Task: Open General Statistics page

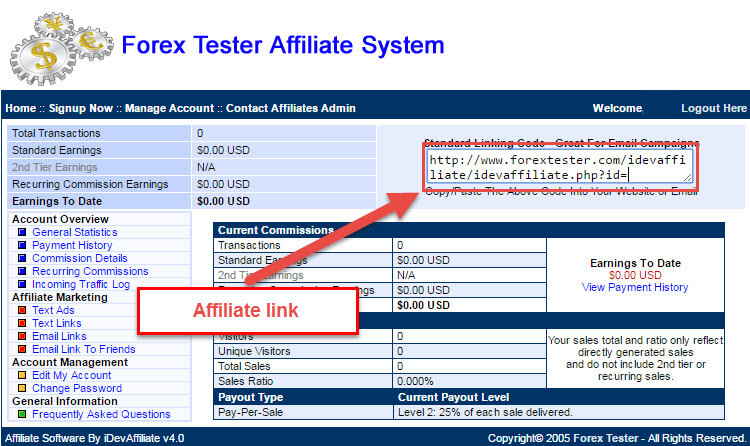Action: [x=75, y=232]
